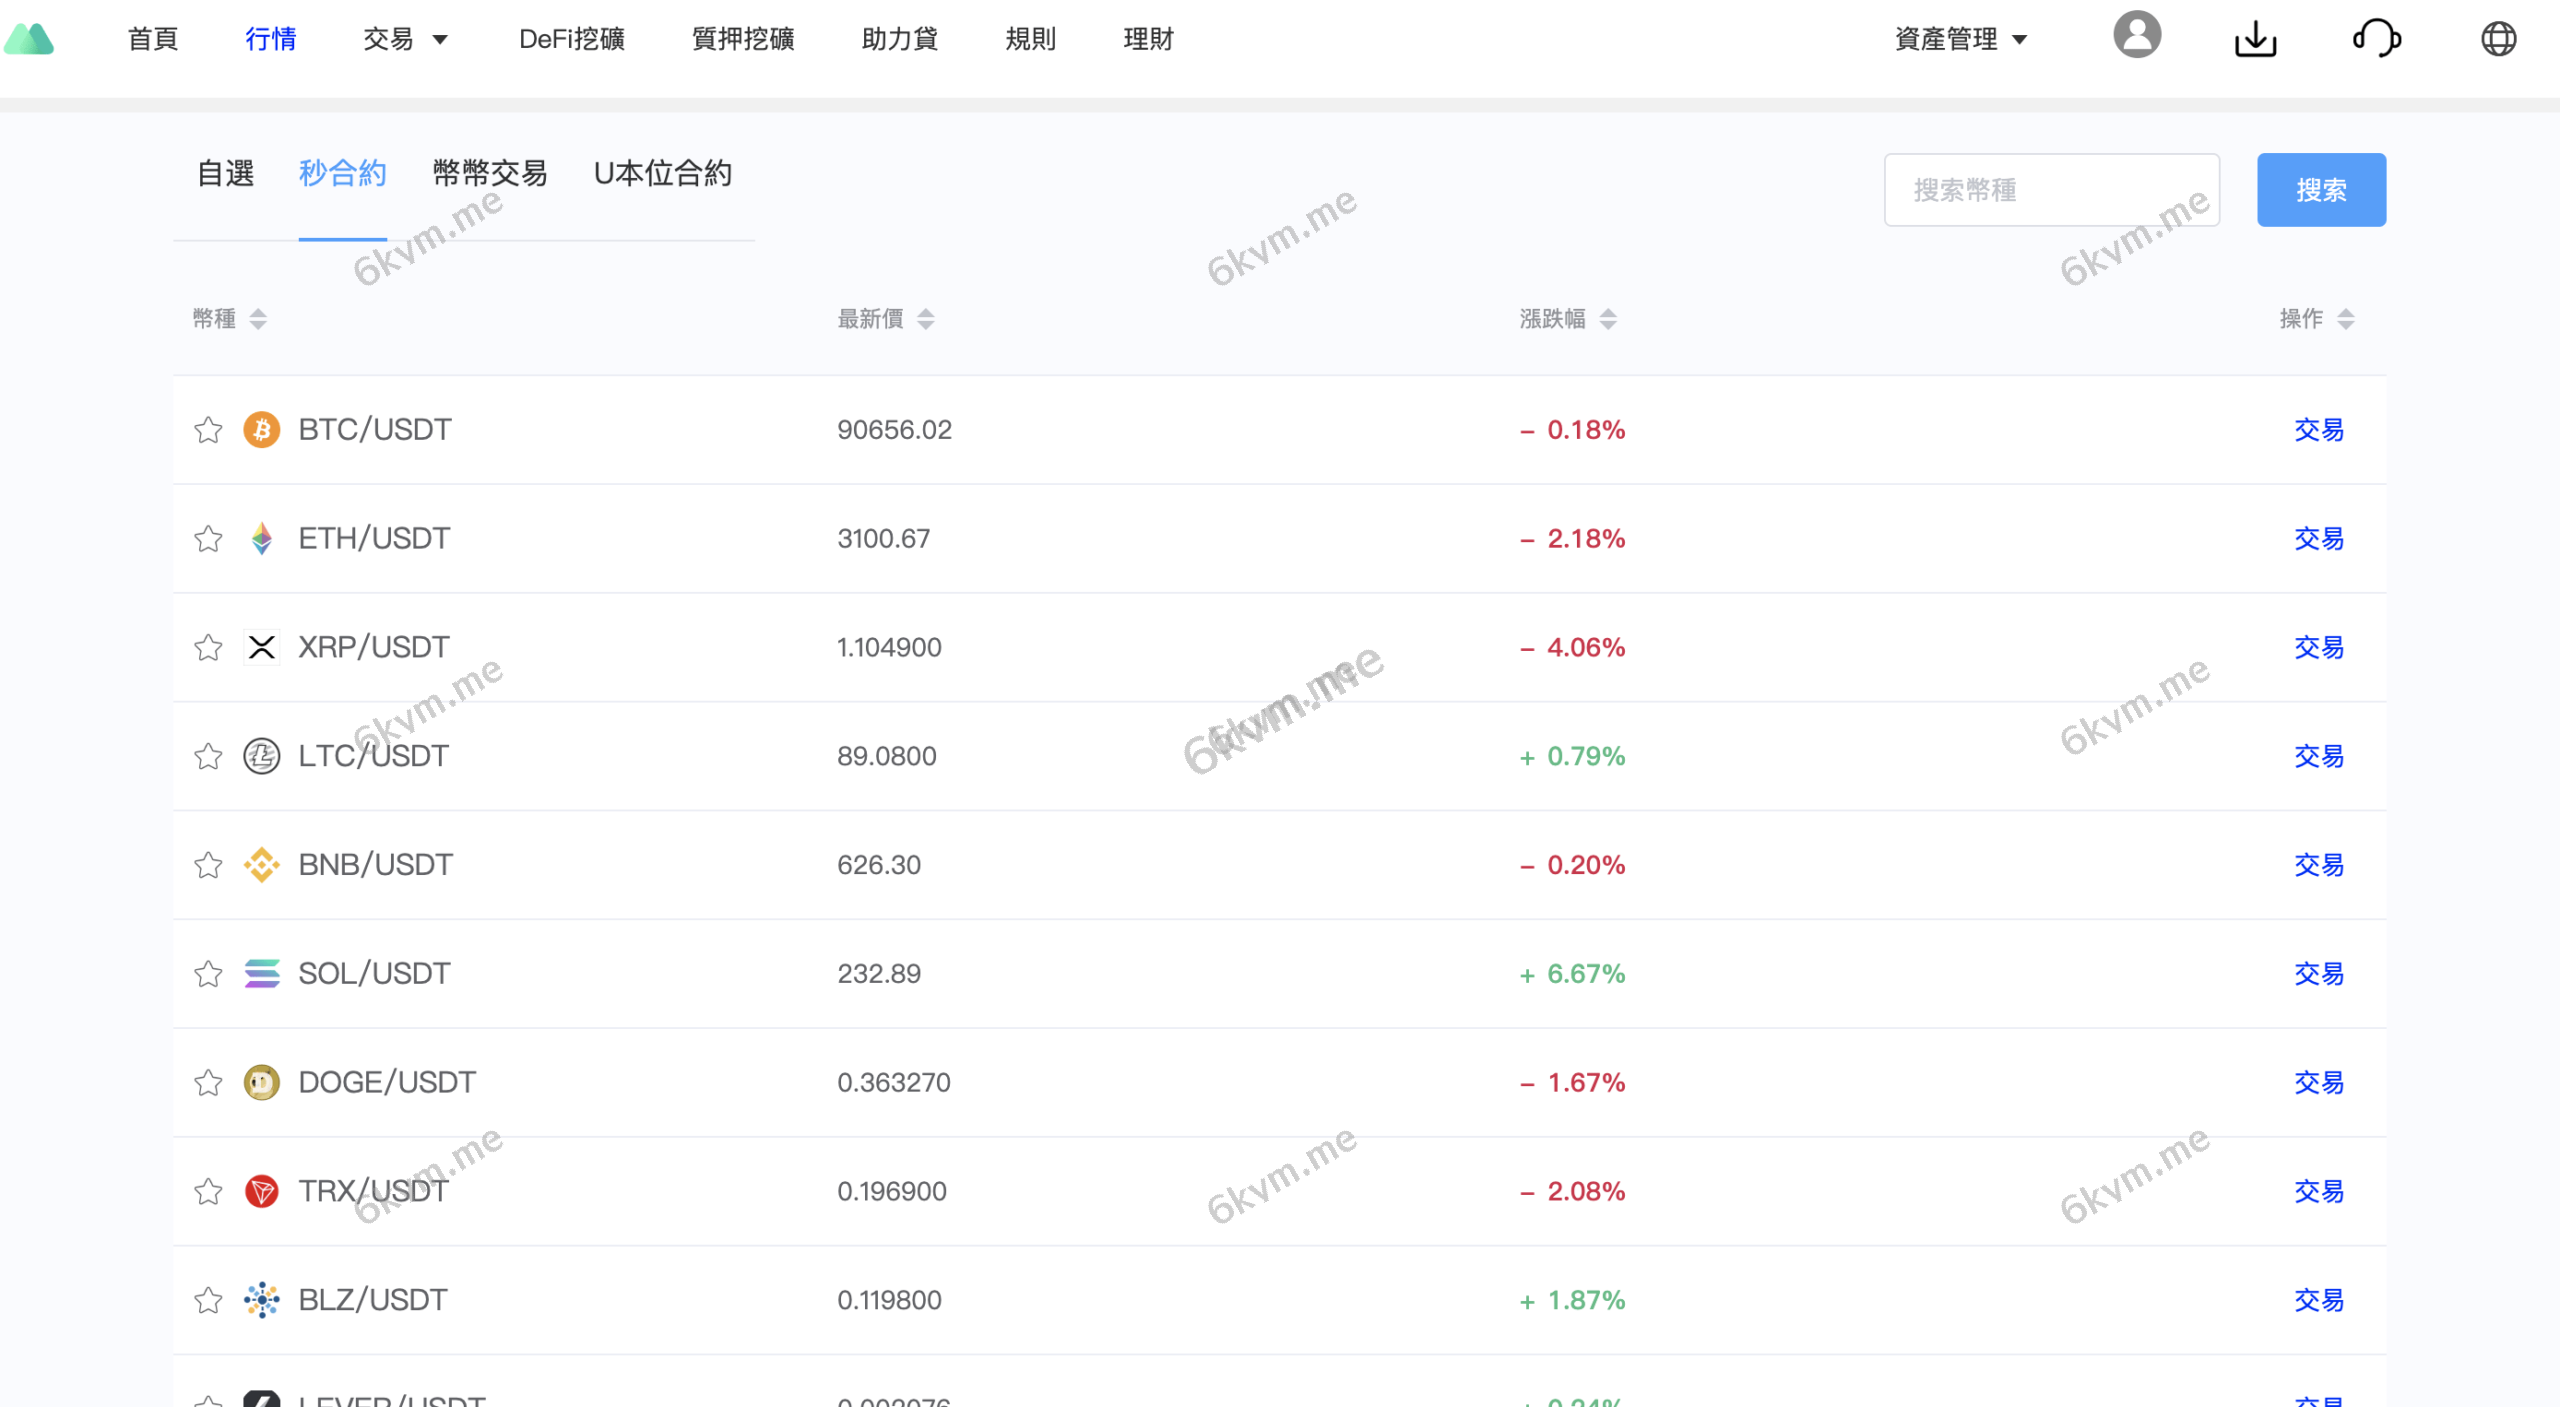Open the user avatar account icon
Screen dimensions: 2560x1407
click(x=2136, y=37)
